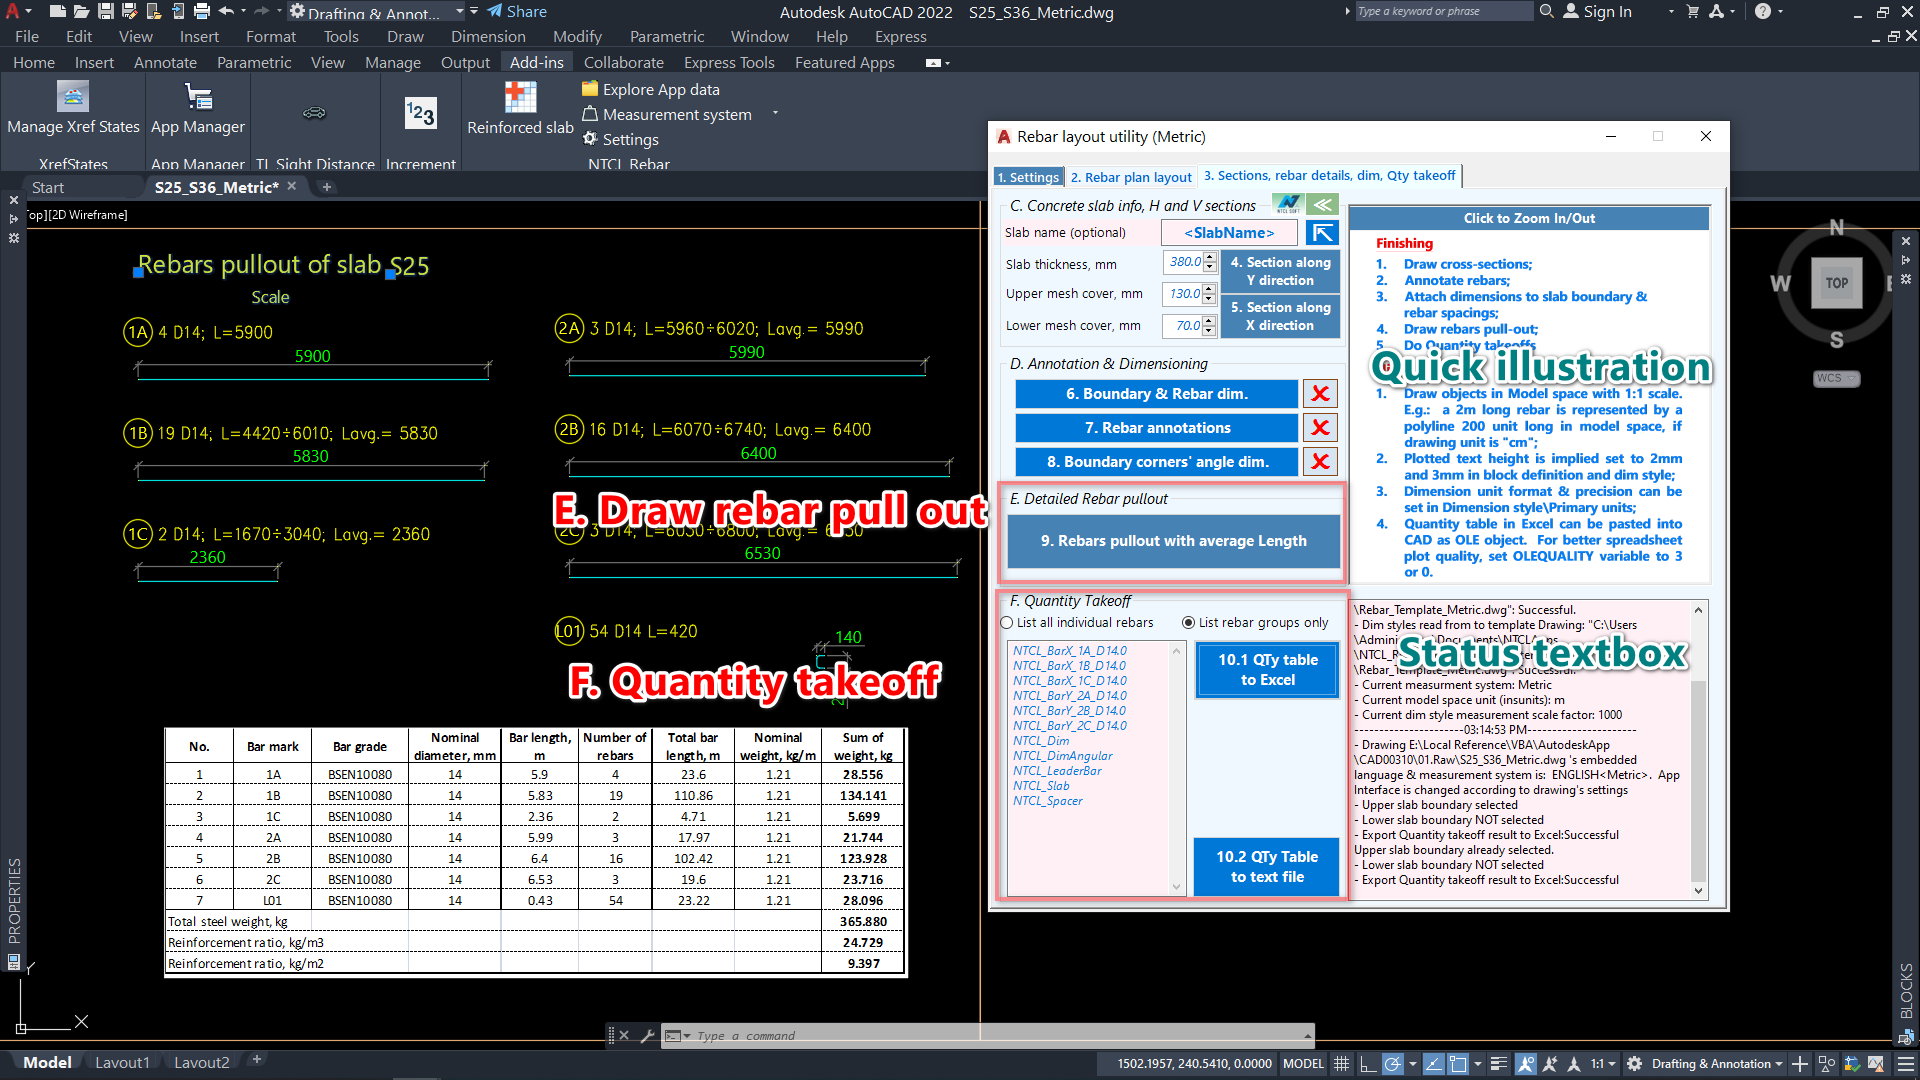
Task: Click the Reinforced slab ribbon icon
Action: [x=520, y=99]
